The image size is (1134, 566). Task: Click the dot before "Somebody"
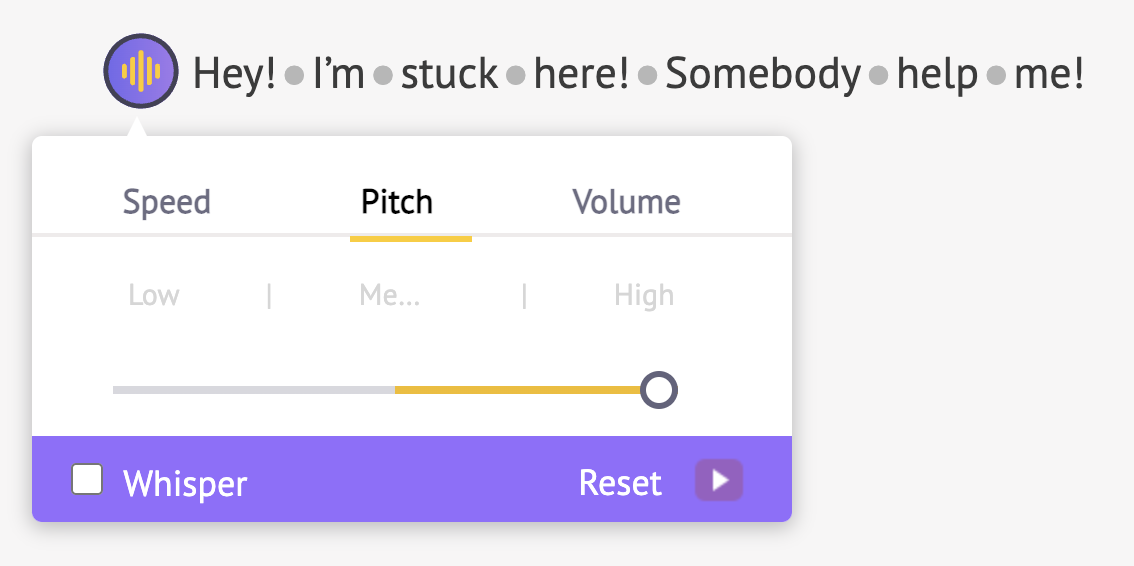click(x=647, y=76)
